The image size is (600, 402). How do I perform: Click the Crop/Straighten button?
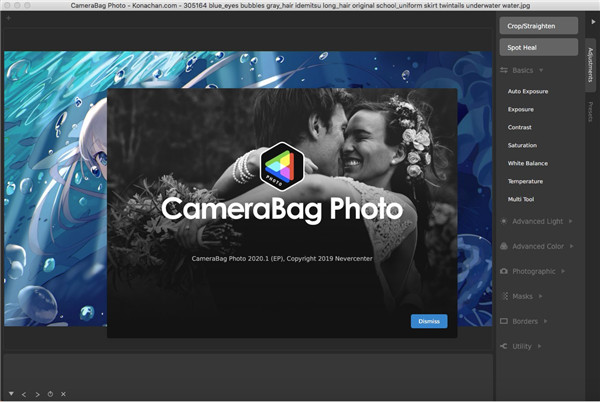pyautogui.click(x=538, y=24)
